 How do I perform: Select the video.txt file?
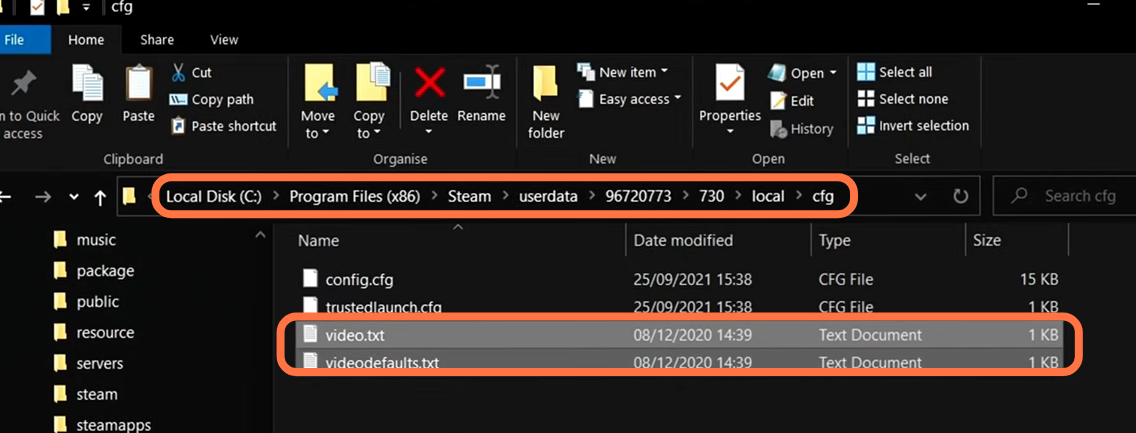click(x=681, y=335)
